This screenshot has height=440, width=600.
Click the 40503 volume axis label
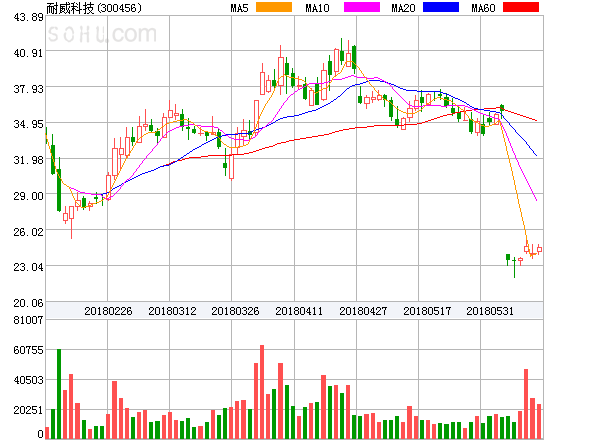[x=28, y=380]
